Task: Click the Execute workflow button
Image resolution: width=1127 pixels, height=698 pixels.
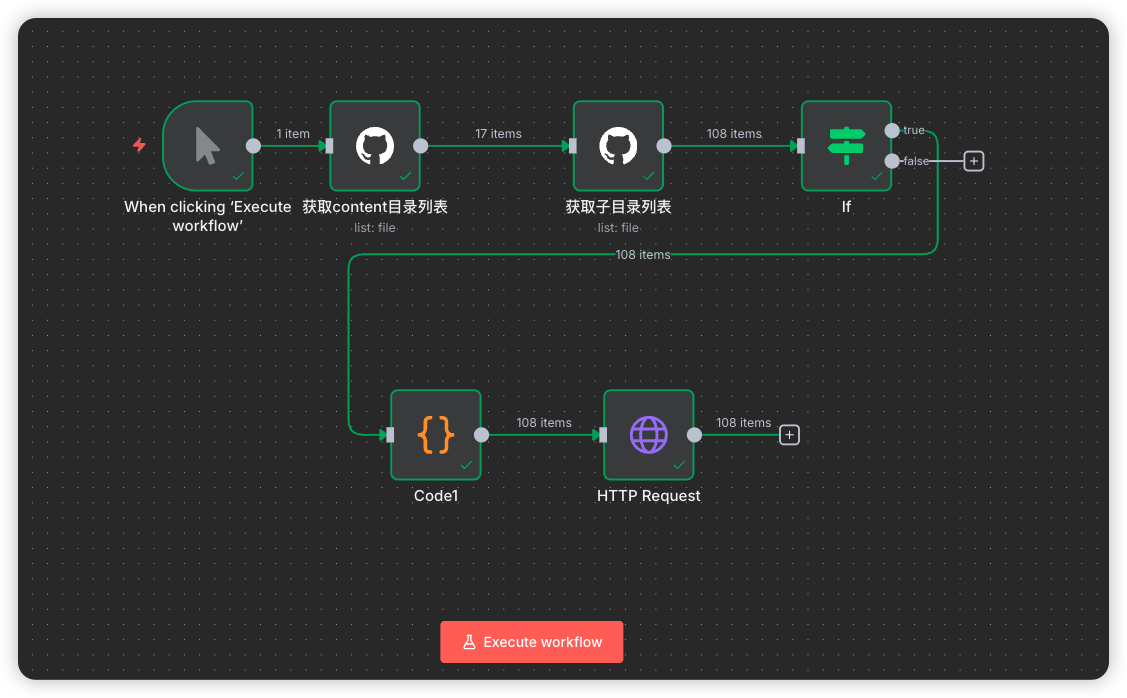Action: (x=531, y=642)
